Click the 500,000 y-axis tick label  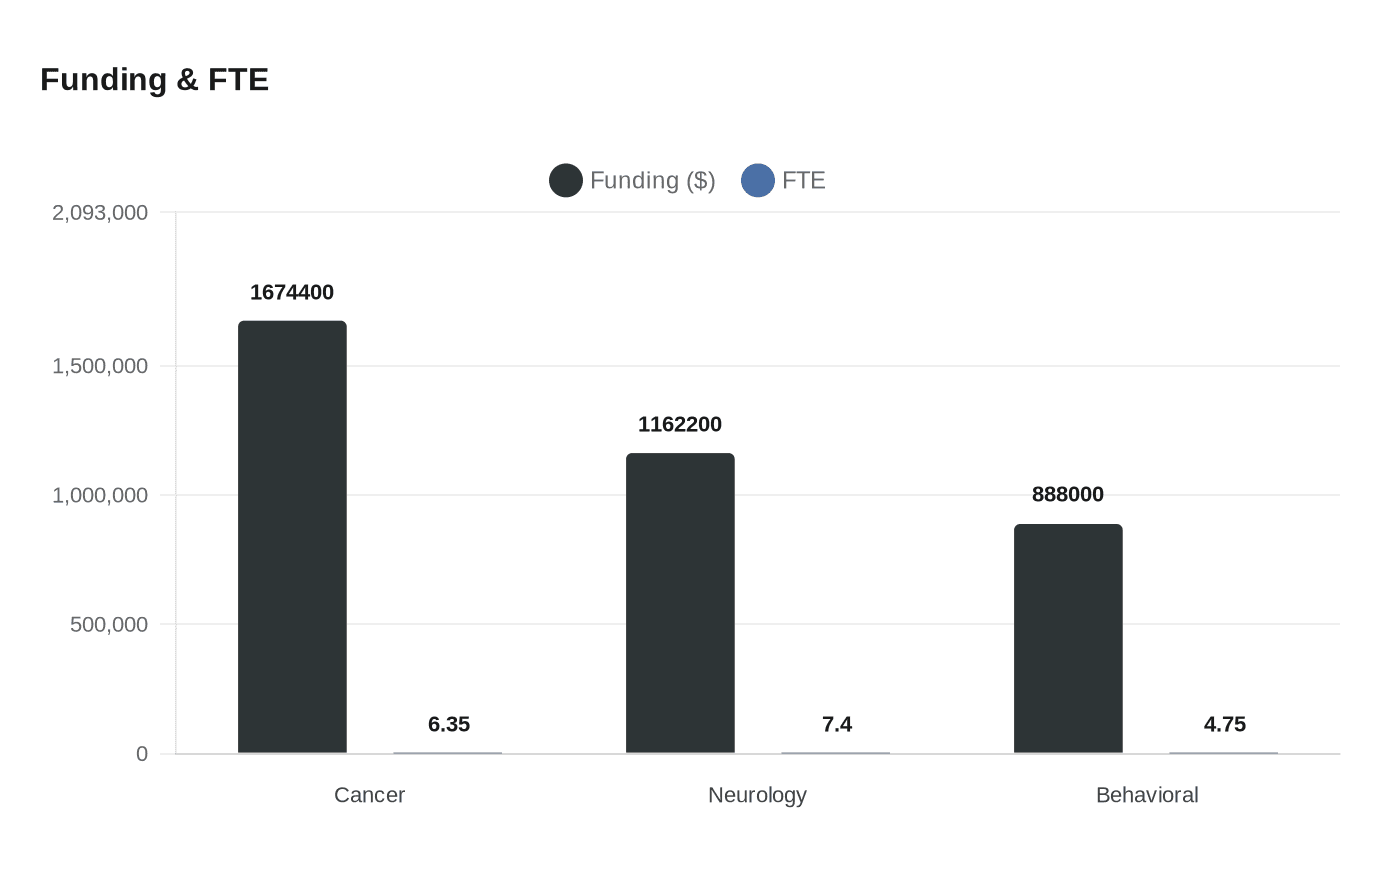click(109, 625)
